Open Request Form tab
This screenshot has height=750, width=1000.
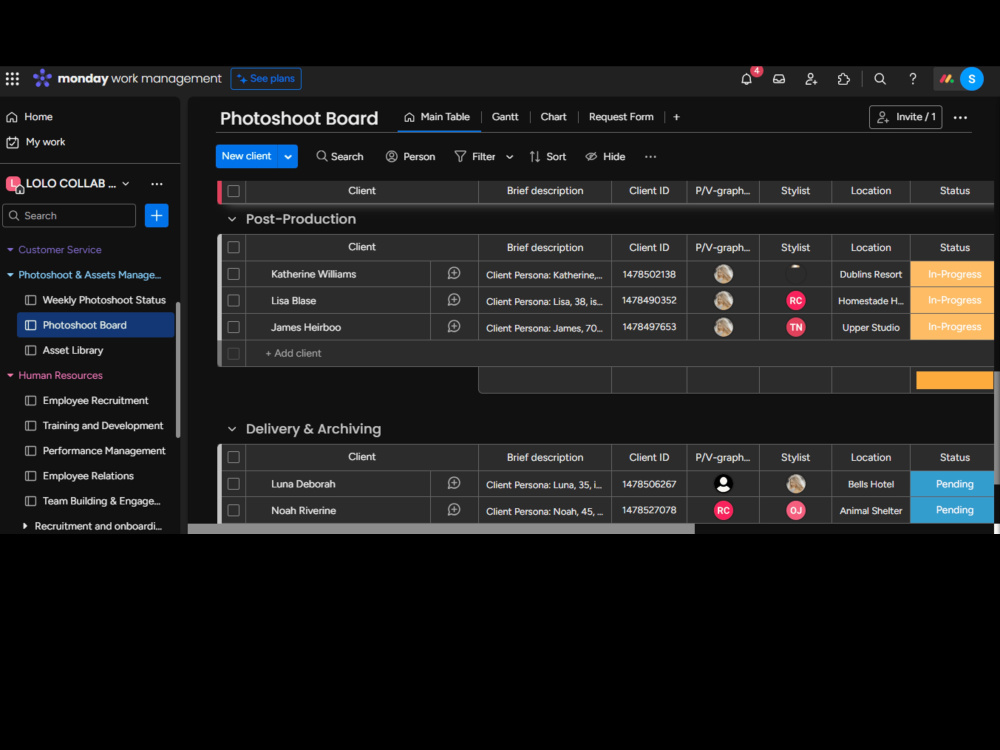point(621,117)
